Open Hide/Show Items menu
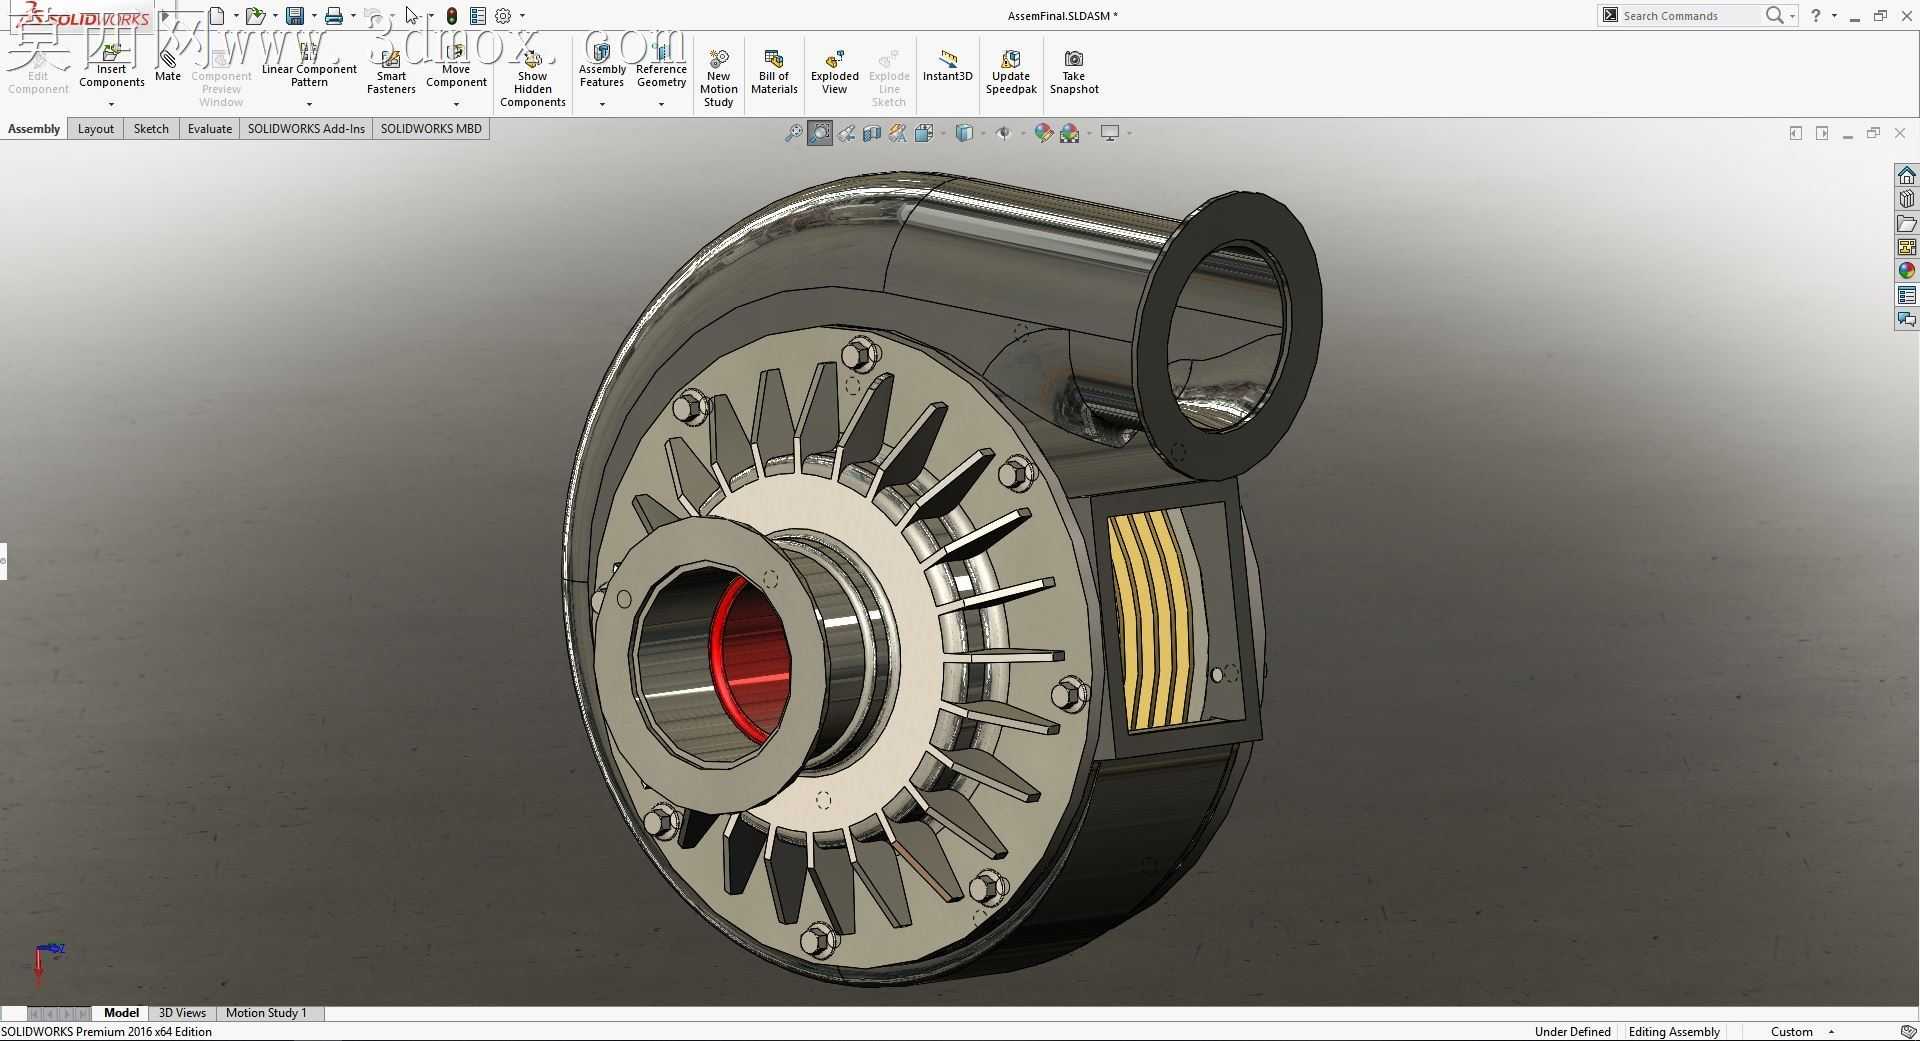The height and width of the screenshot is (1041, 1920). 1004,133
